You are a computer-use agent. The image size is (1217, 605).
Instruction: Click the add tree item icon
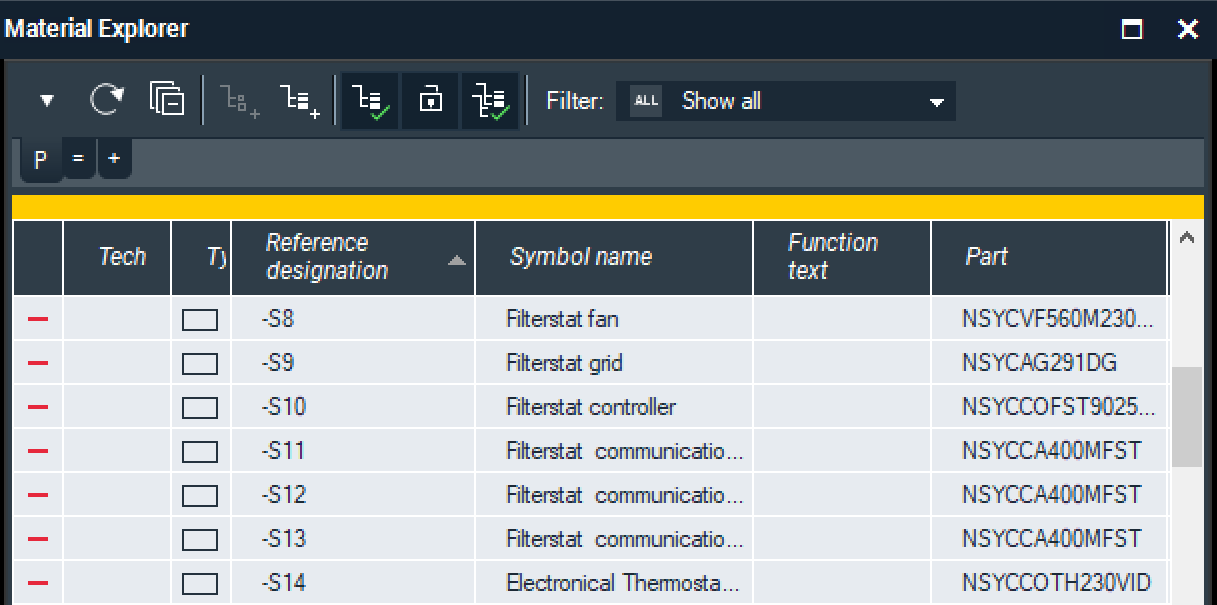[x=299, y=100]
